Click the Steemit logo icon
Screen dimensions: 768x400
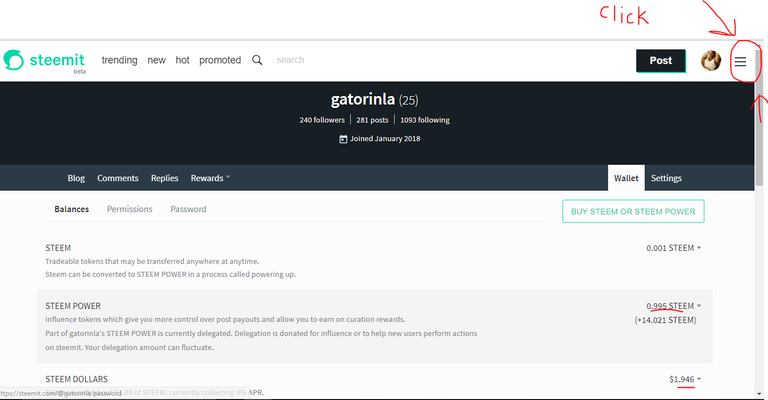[14, 60]
